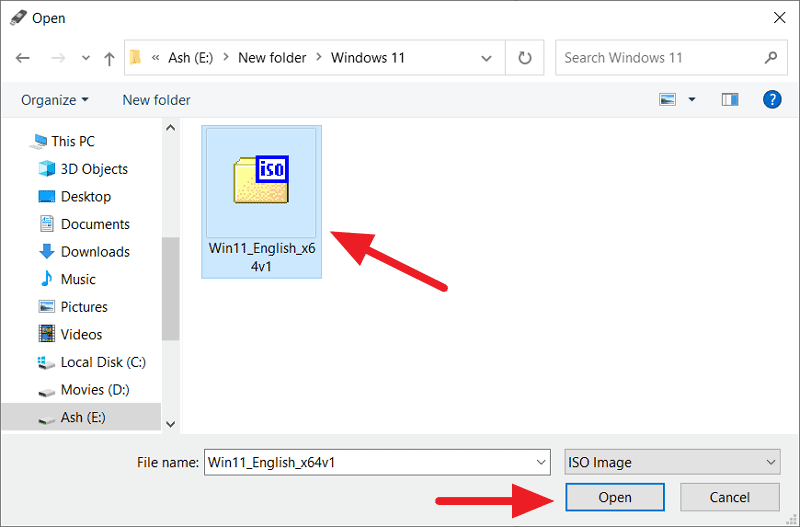Click the File name input field
Image resolution: width=800 pixels, height=527 pixels.
(377, 462)
